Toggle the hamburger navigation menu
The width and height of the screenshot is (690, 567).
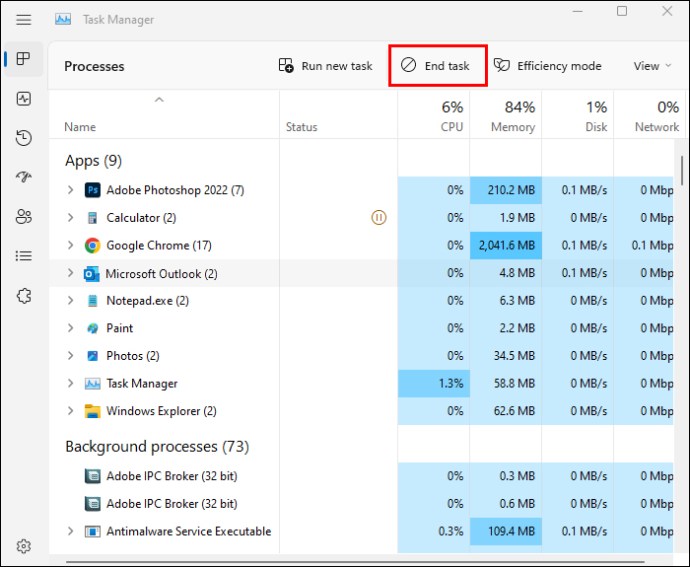(x=24, y=19)
